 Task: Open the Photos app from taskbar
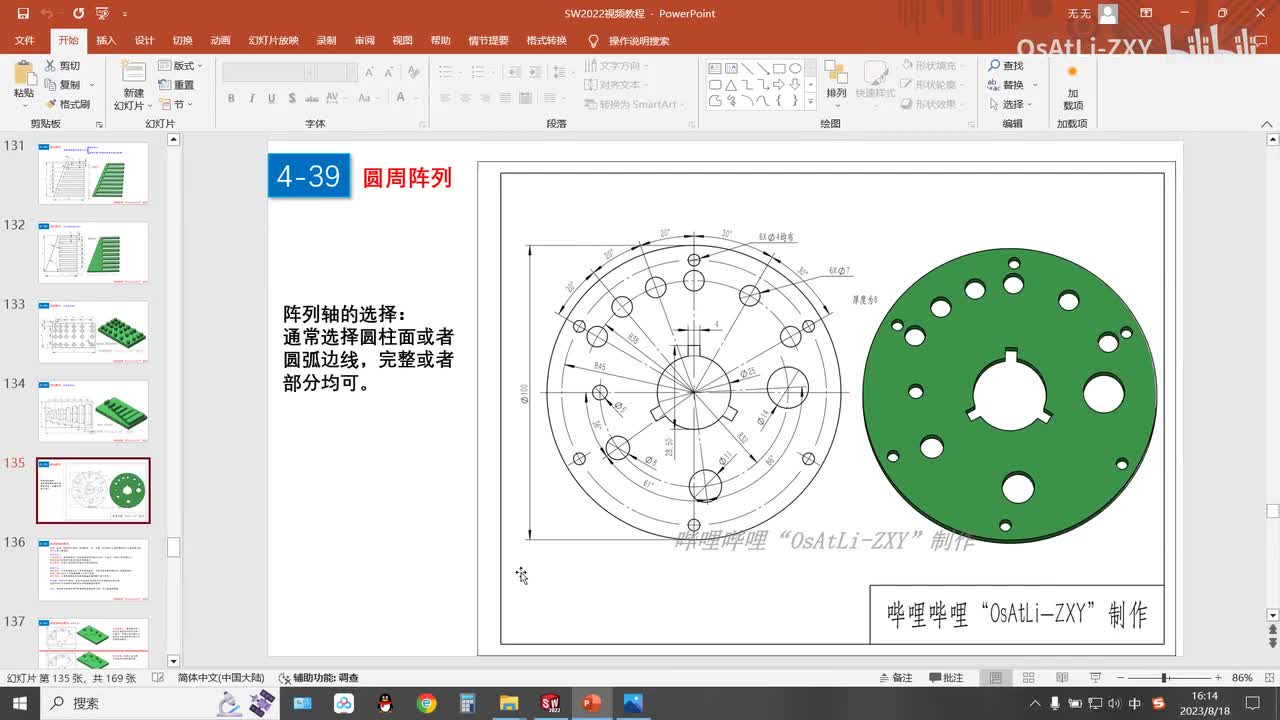click(631, 703)
